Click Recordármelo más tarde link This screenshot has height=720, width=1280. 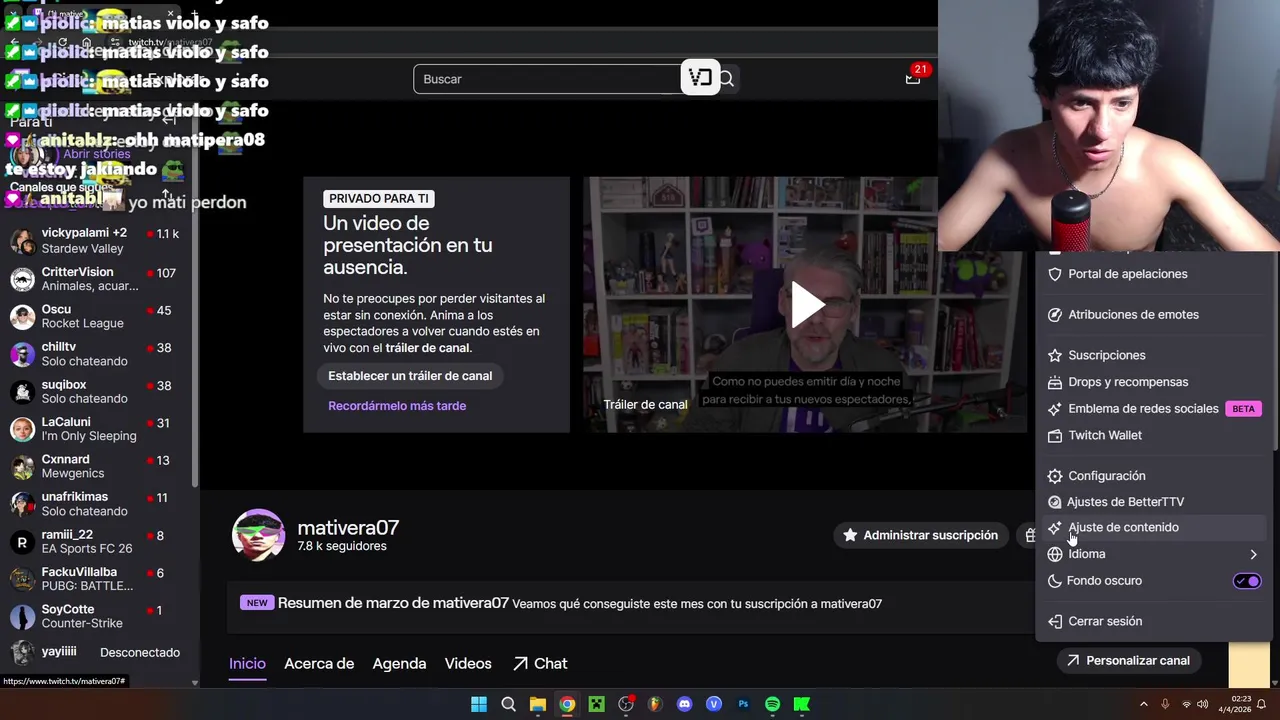[x=397, y=406]
